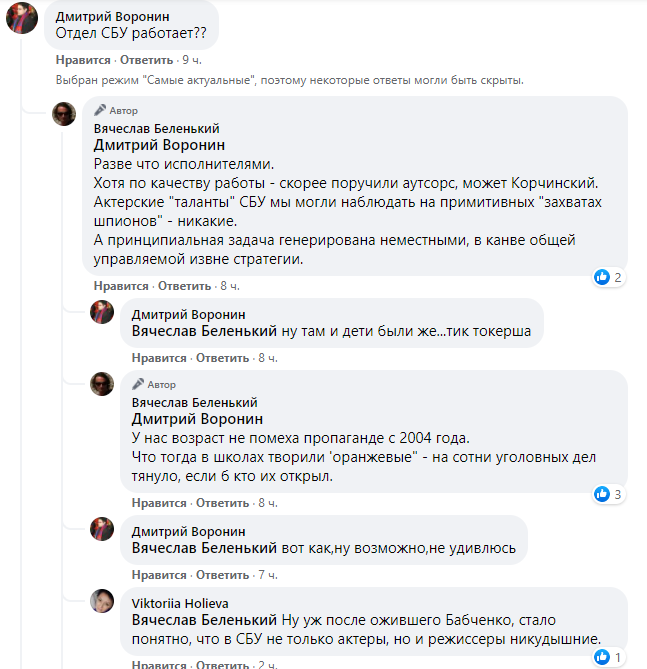
Task: Open the Viktoriia Holieva name link
Action: [180, 603]
